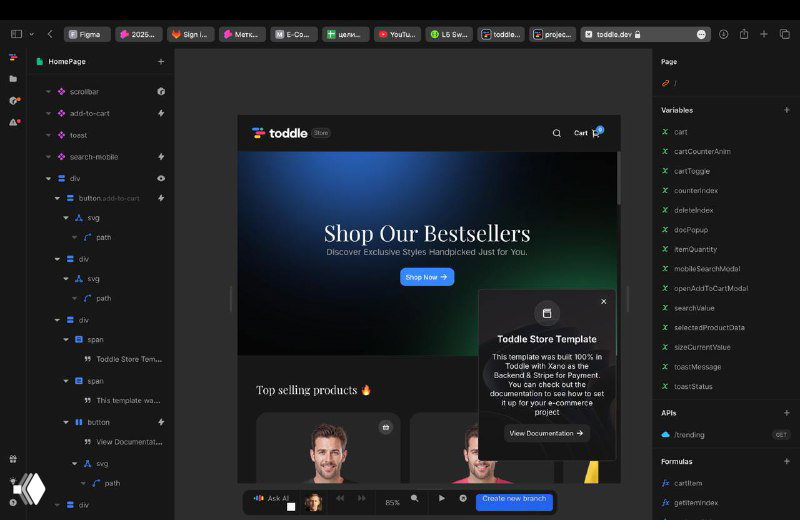800x520 pixels.
Task: Click the undo arrows in bottom toolbar
Action: [x=340, y=498]
